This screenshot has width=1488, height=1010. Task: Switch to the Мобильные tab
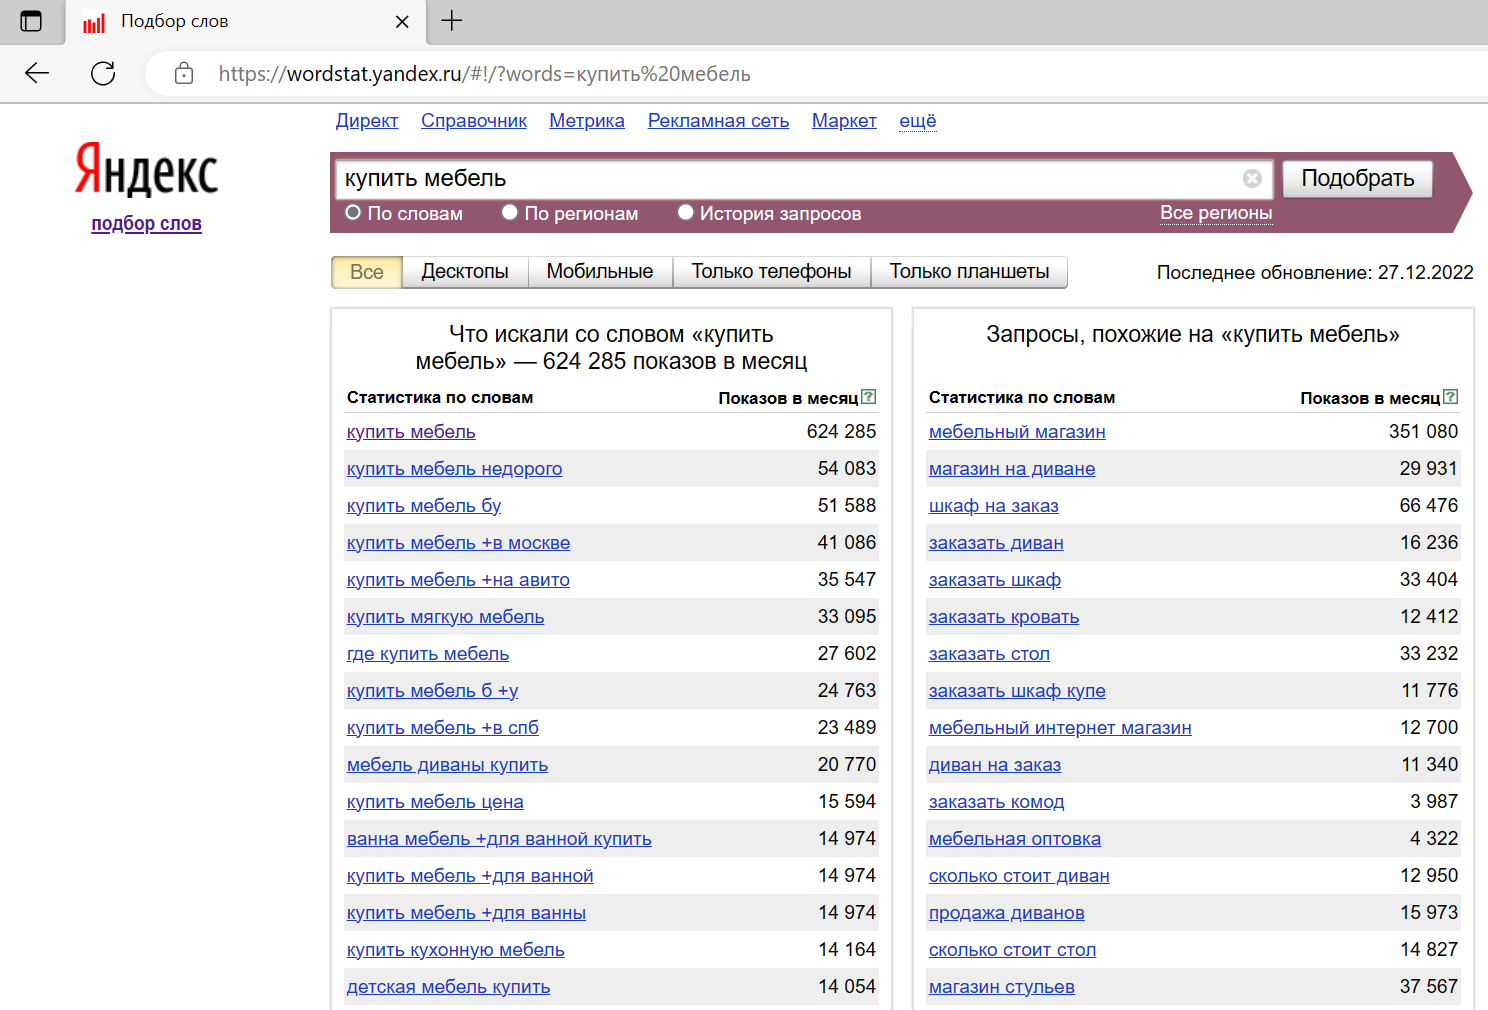(x=600, y=272)
